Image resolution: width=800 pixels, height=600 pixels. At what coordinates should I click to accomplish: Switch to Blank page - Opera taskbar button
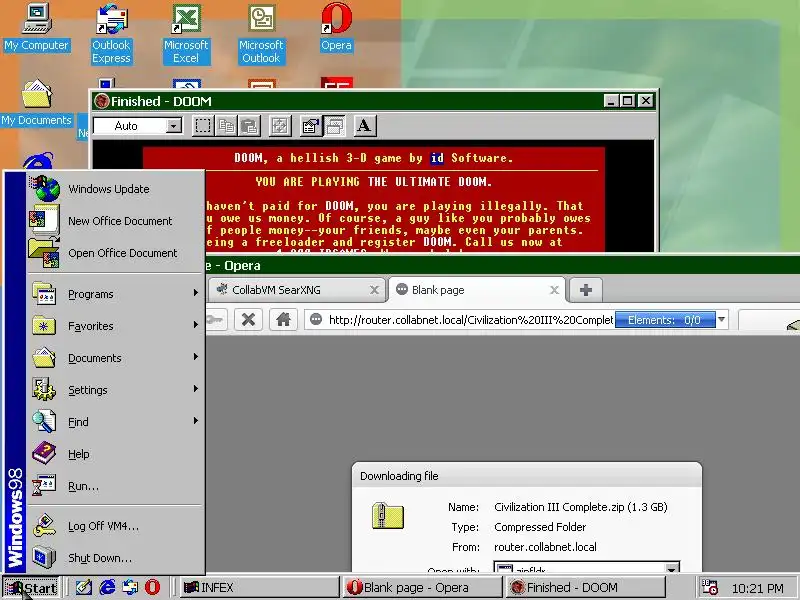[x=422, y=588]
